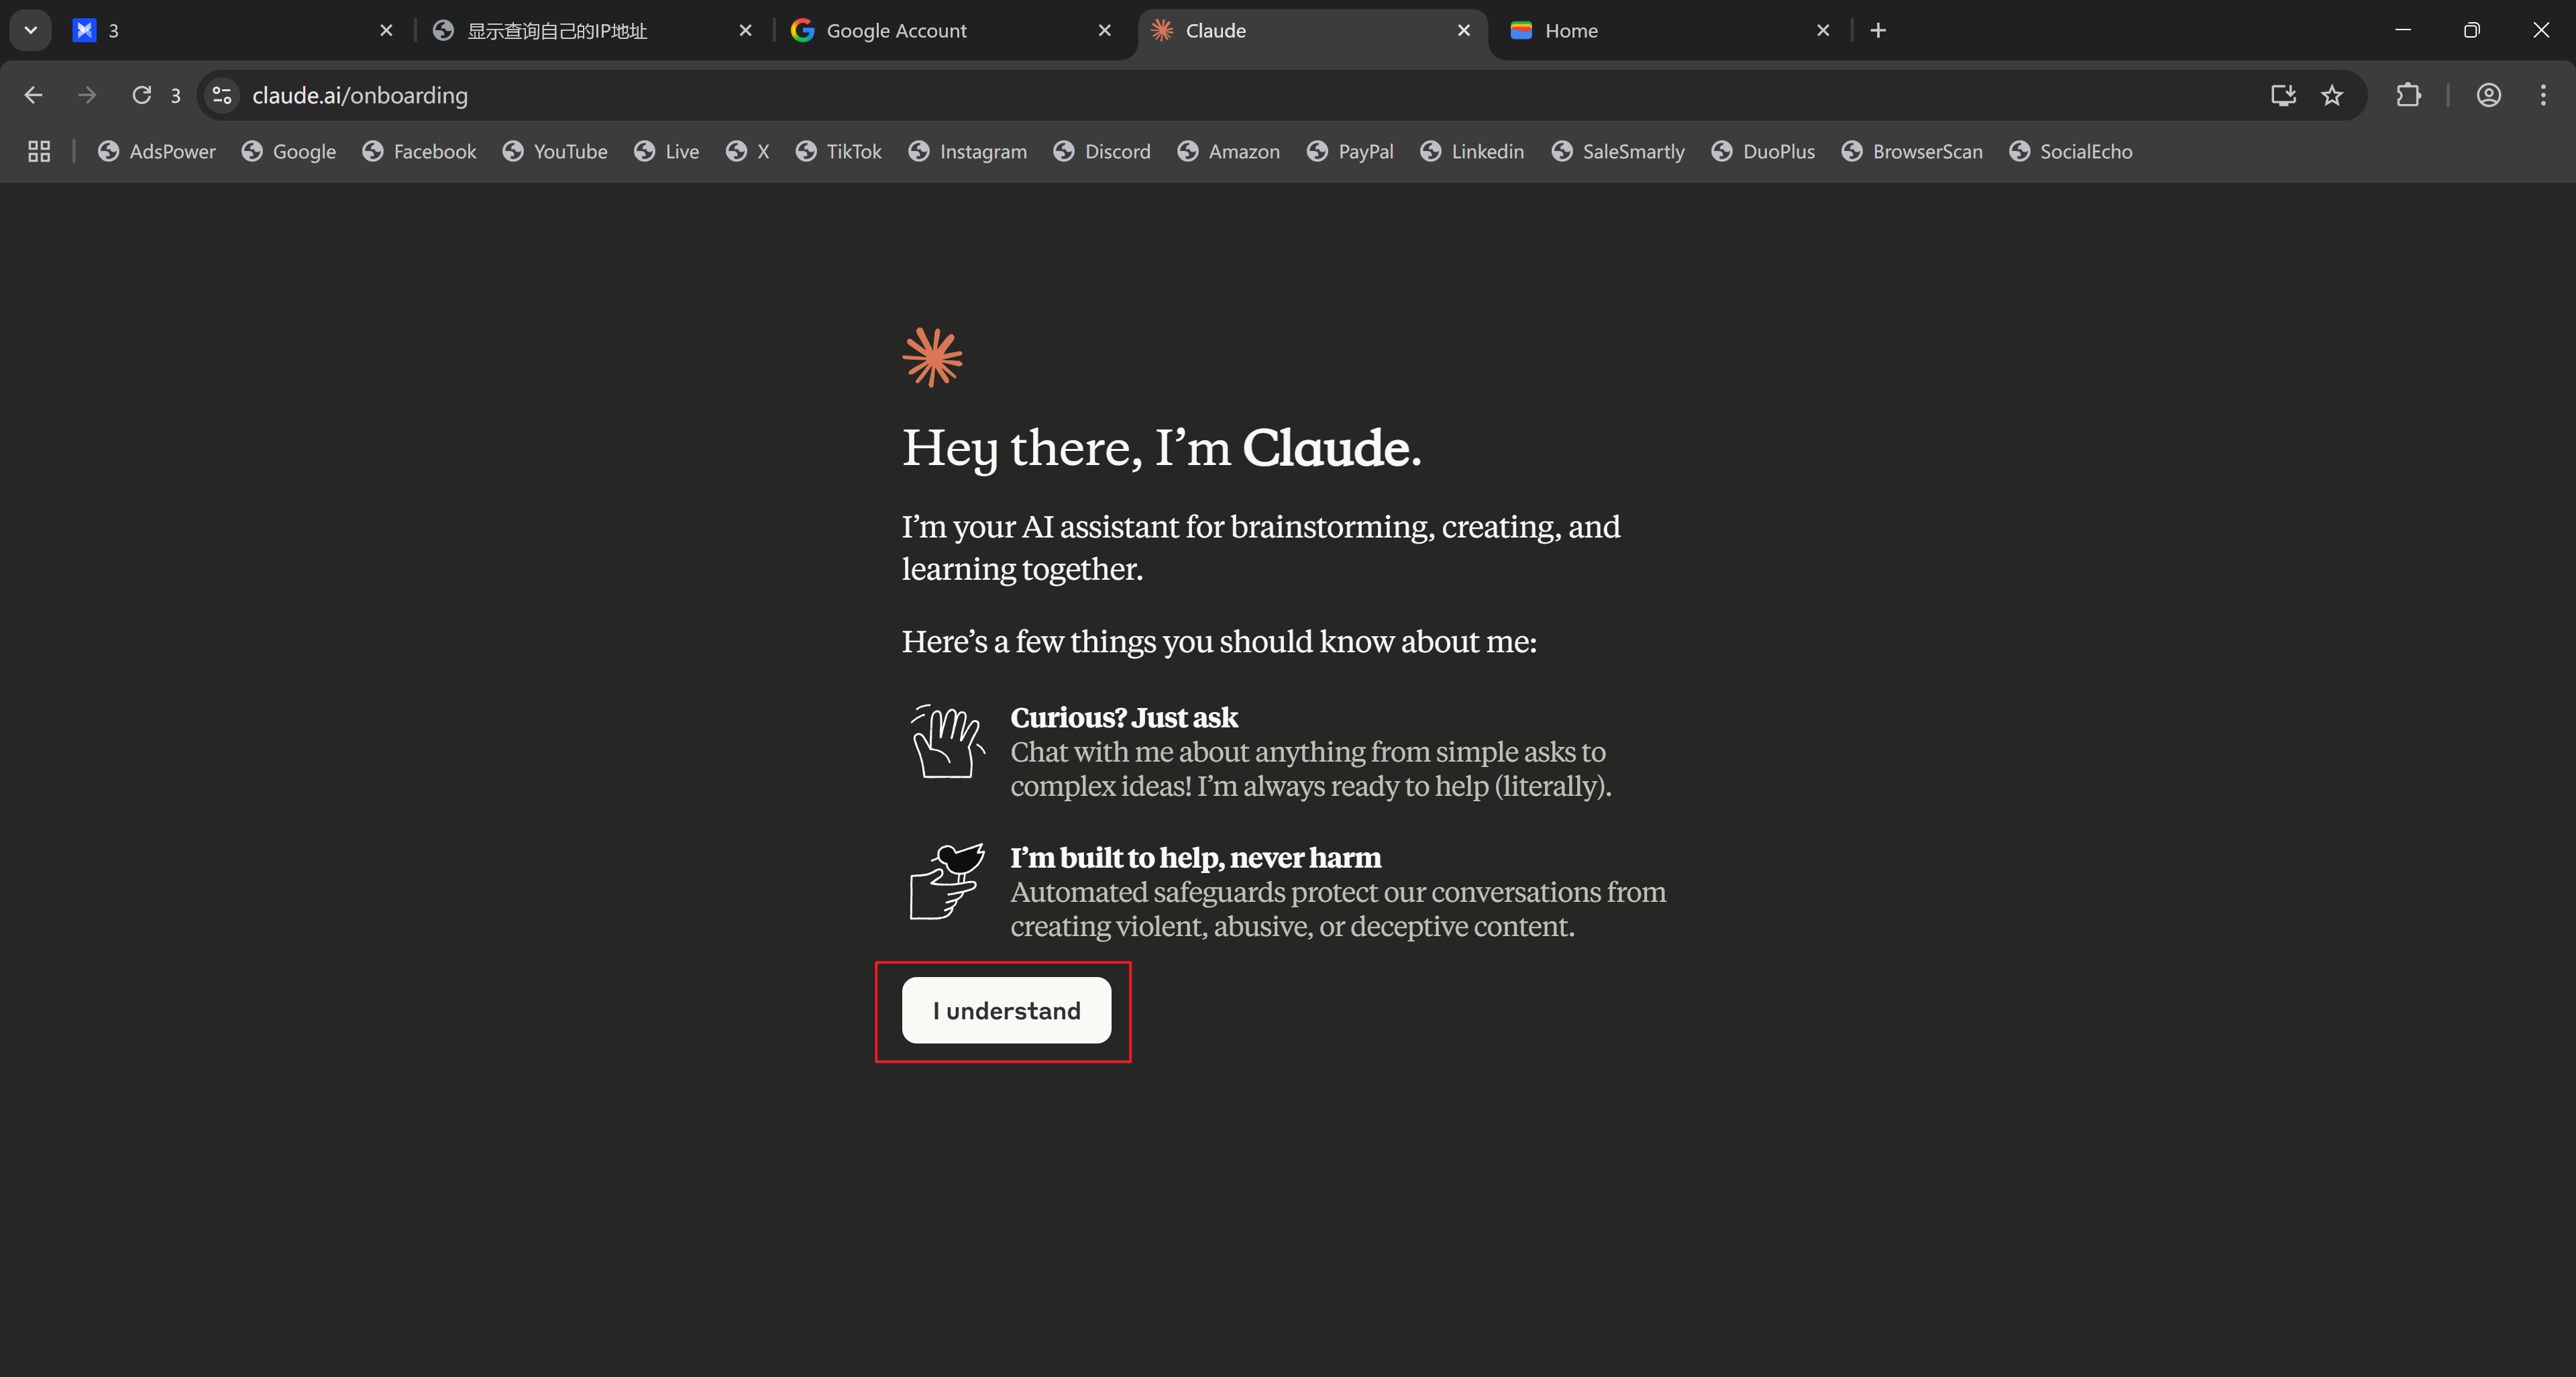
Task: Reload the current page
Action: tap(142, 95)
